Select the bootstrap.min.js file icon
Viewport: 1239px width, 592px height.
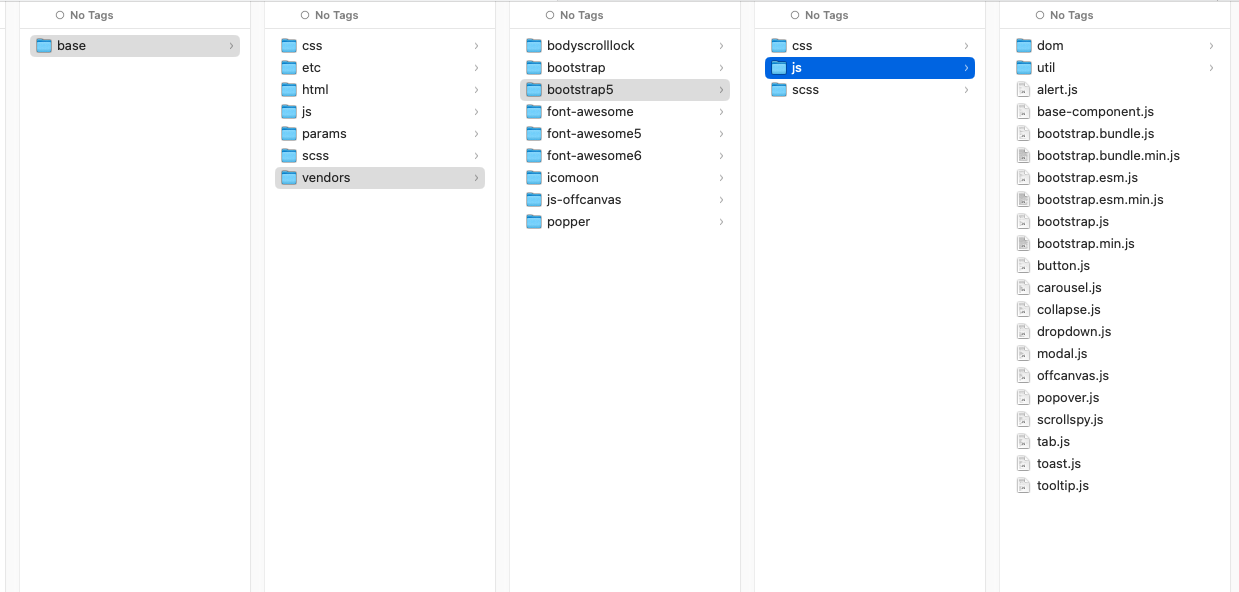click(x=1023, y=244)
